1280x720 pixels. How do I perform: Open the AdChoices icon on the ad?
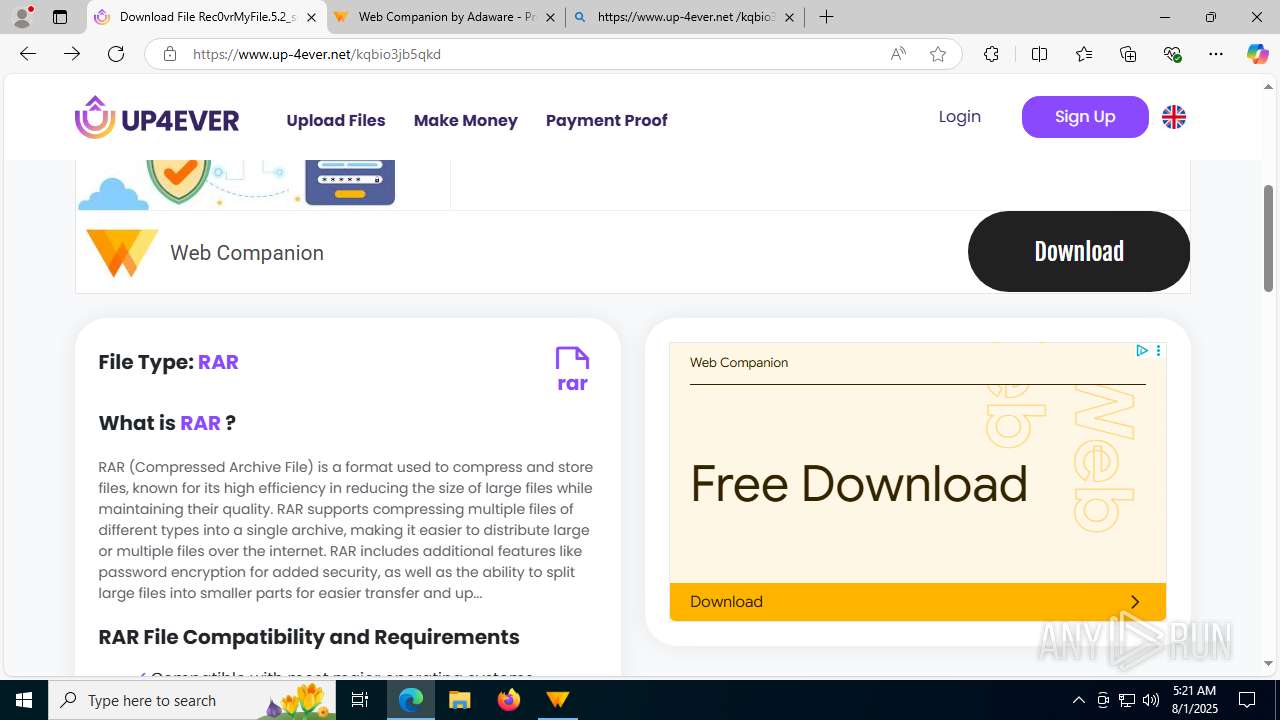point(1141,351)
